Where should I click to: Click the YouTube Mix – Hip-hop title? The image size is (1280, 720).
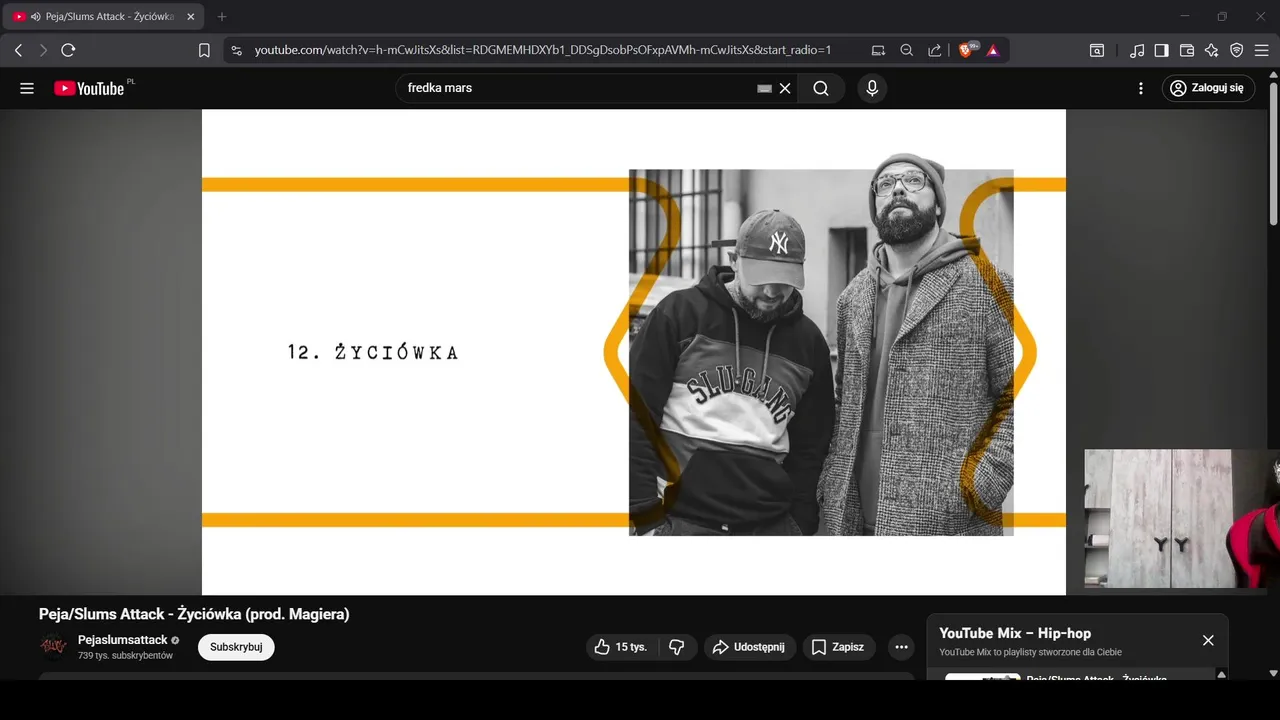(1015, 633)
